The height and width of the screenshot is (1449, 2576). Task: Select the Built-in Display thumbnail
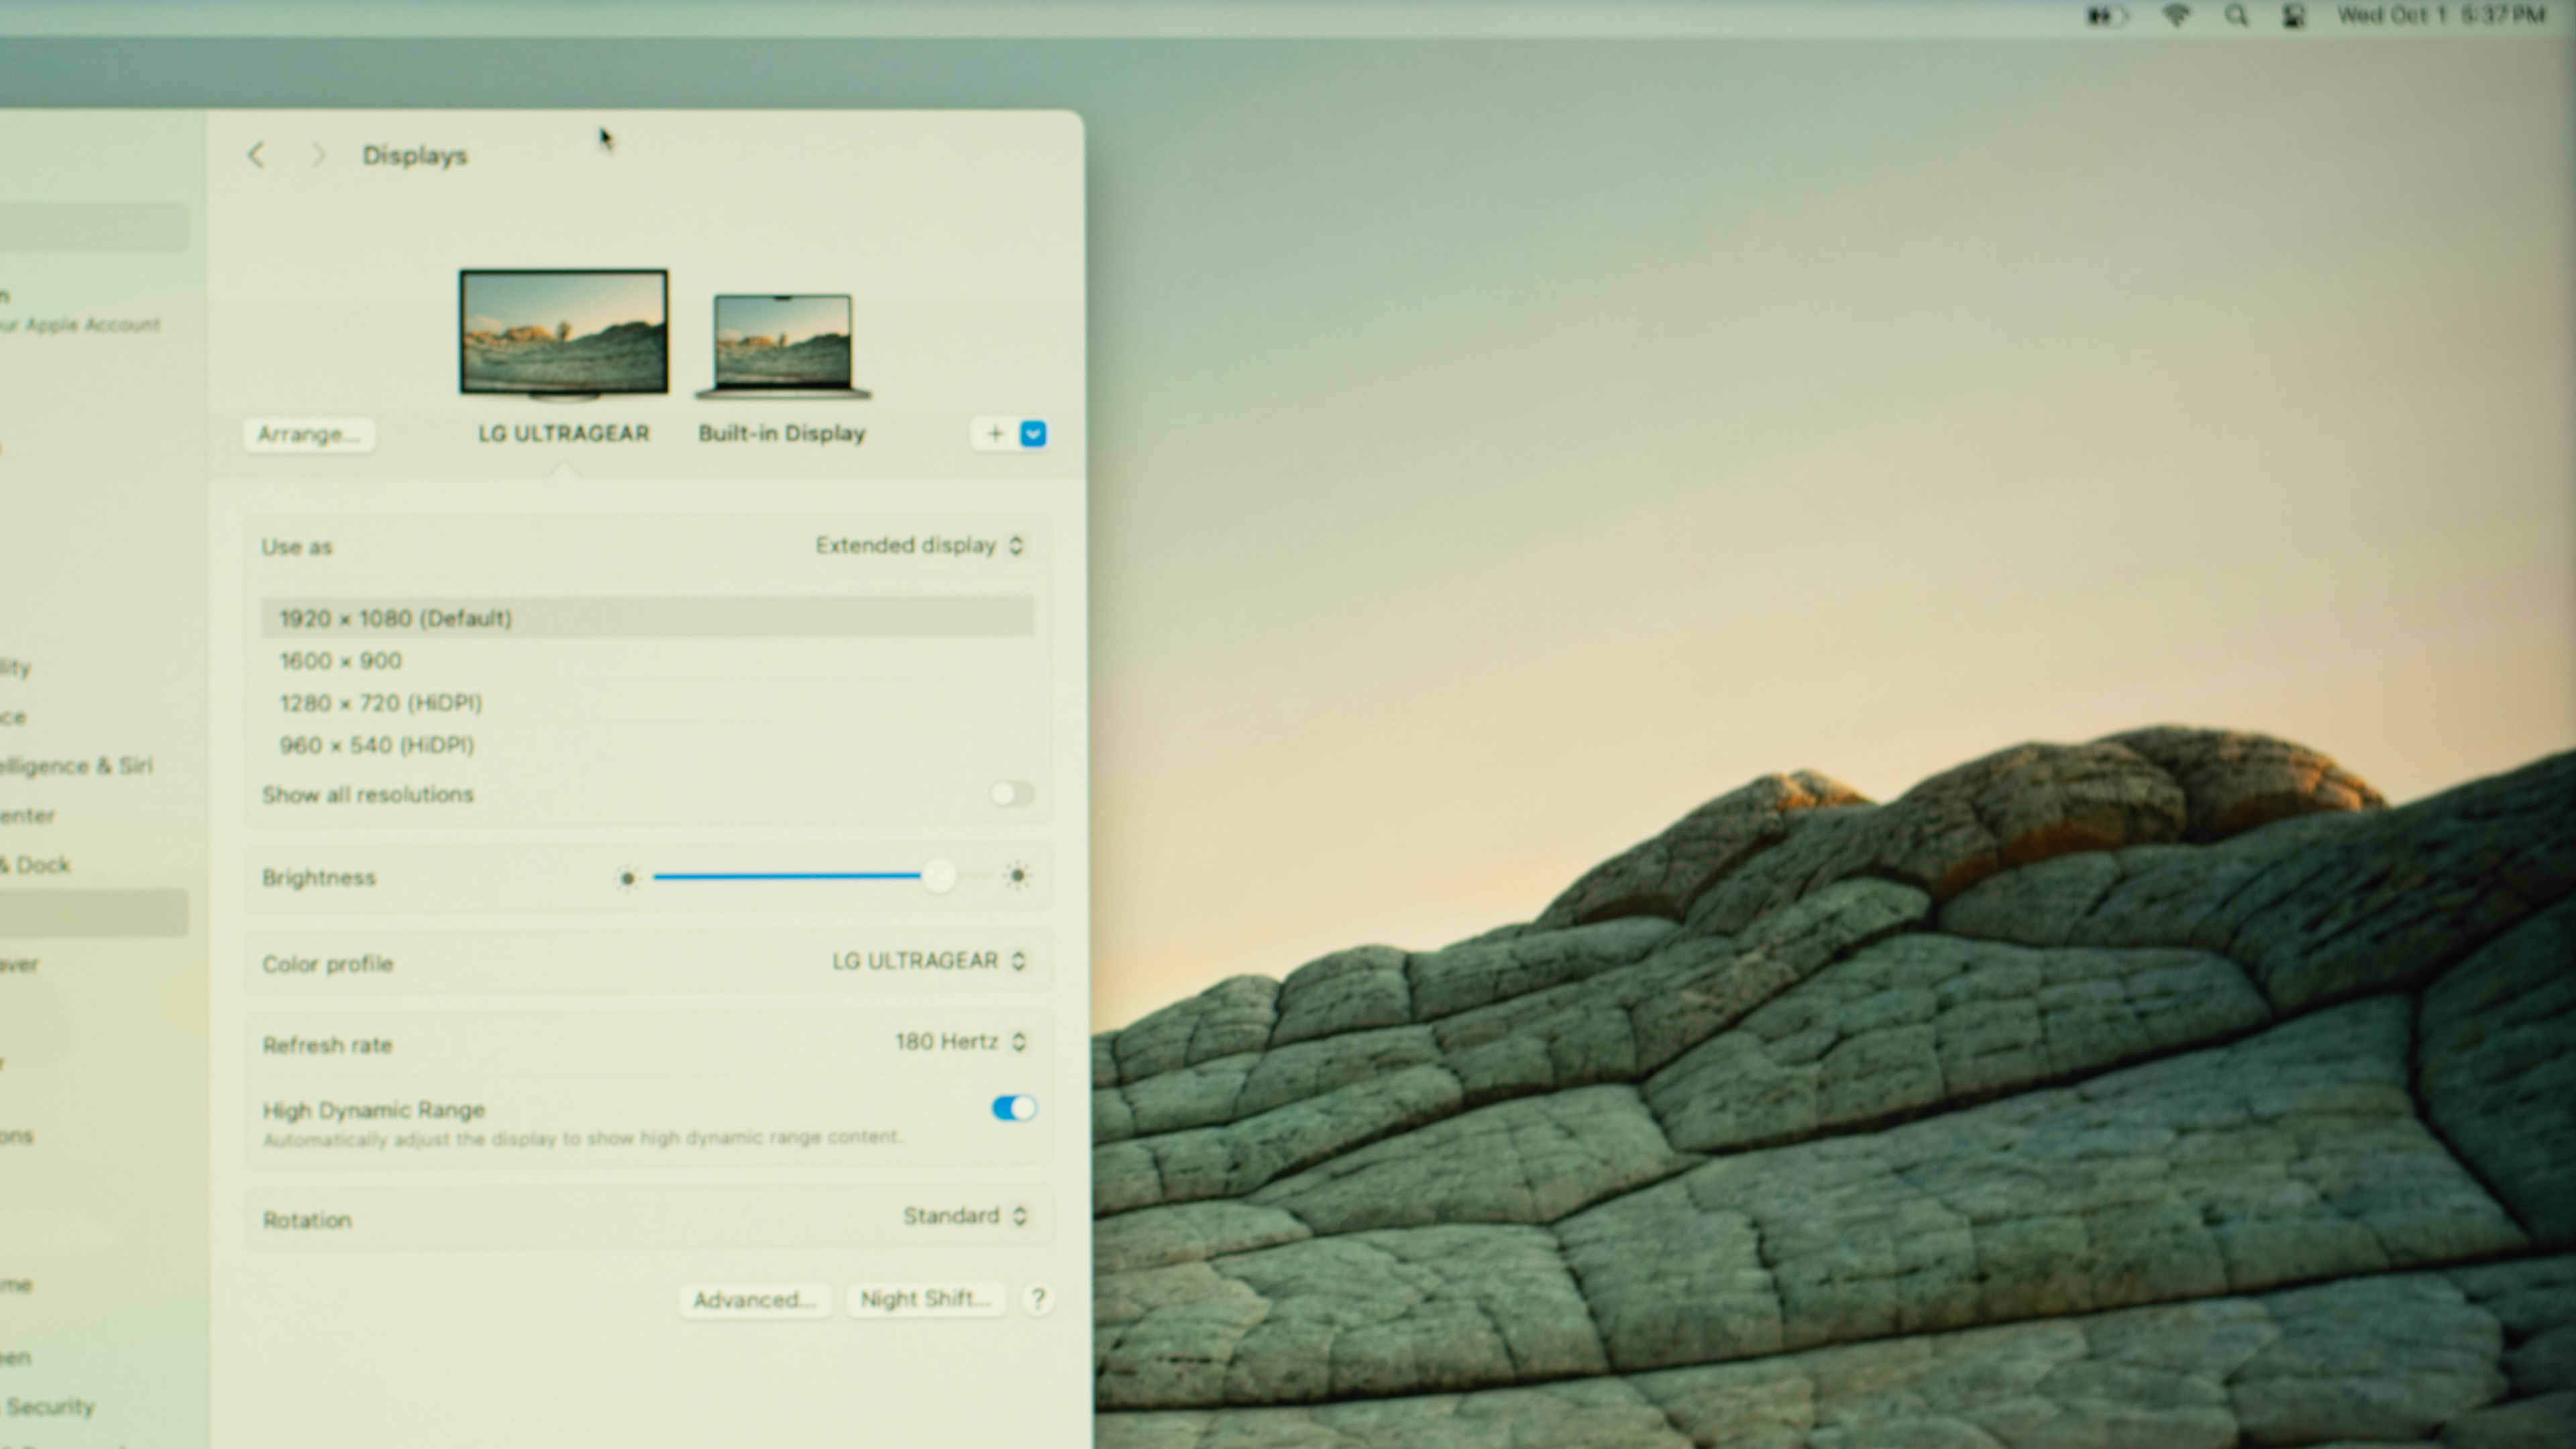(783, 345)
